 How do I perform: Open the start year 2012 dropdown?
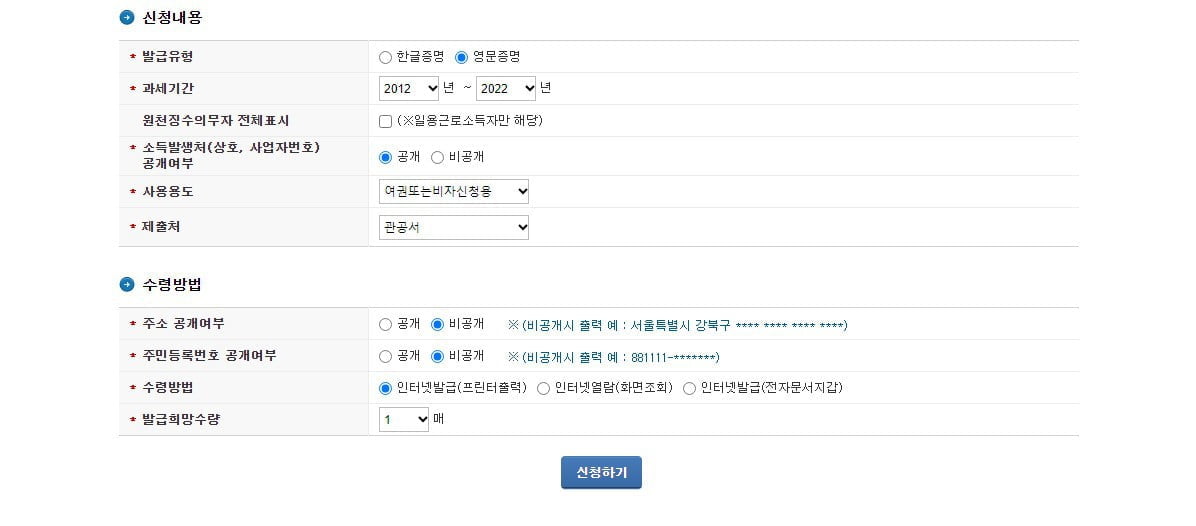pos(409,88)
